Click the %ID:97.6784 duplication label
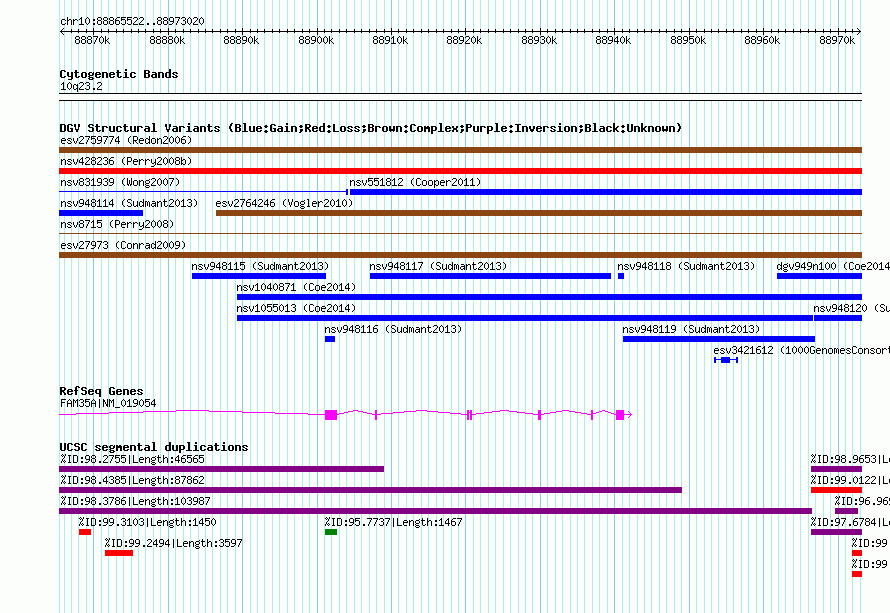This screenshot has width=890, height=613. click(850, 522)
